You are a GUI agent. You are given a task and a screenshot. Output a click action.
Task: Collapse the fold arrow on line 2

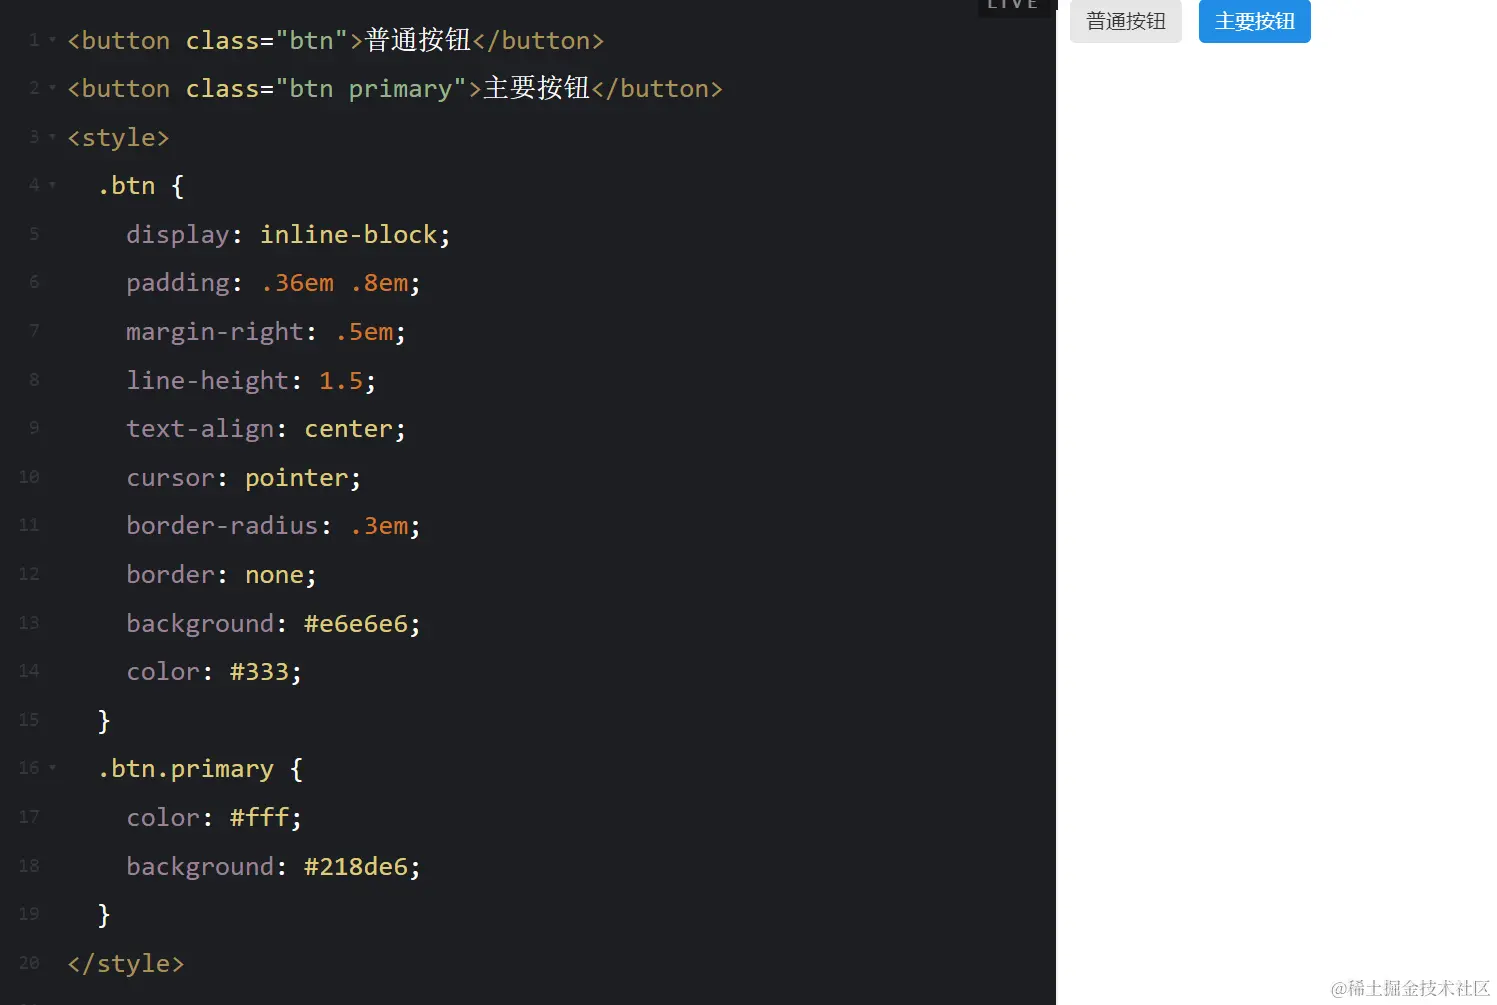[x=52, y=88]
